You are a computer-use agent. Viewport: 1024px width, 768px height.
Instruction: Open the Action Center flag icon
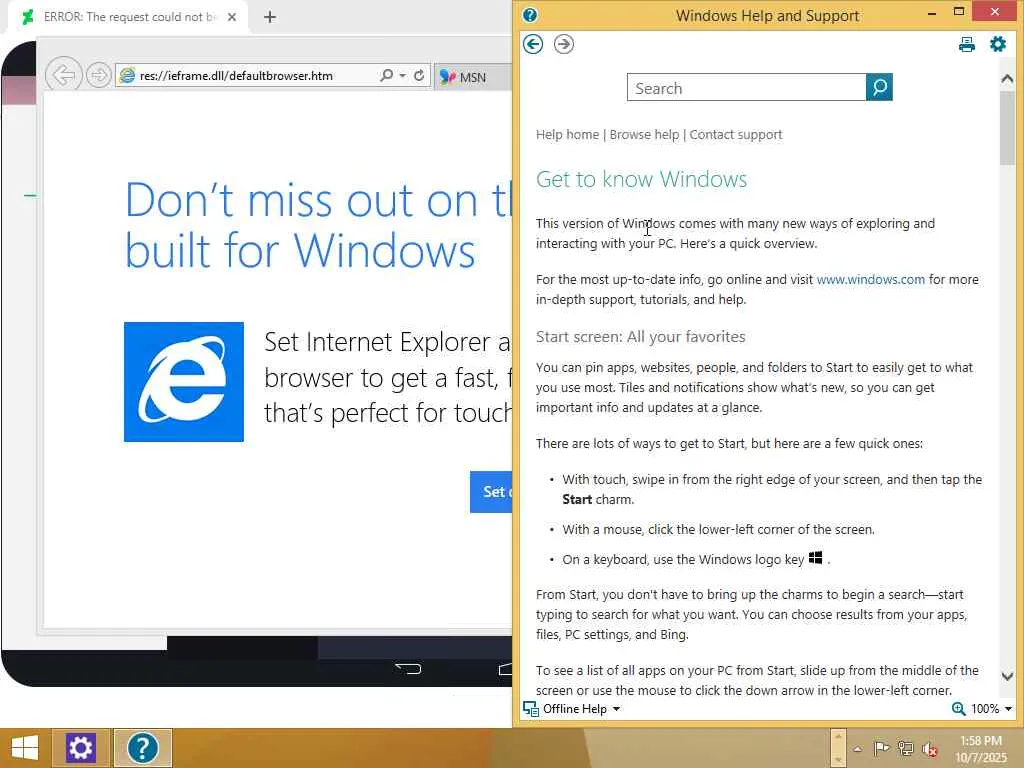pyautogui.click(x=881, y=748)
